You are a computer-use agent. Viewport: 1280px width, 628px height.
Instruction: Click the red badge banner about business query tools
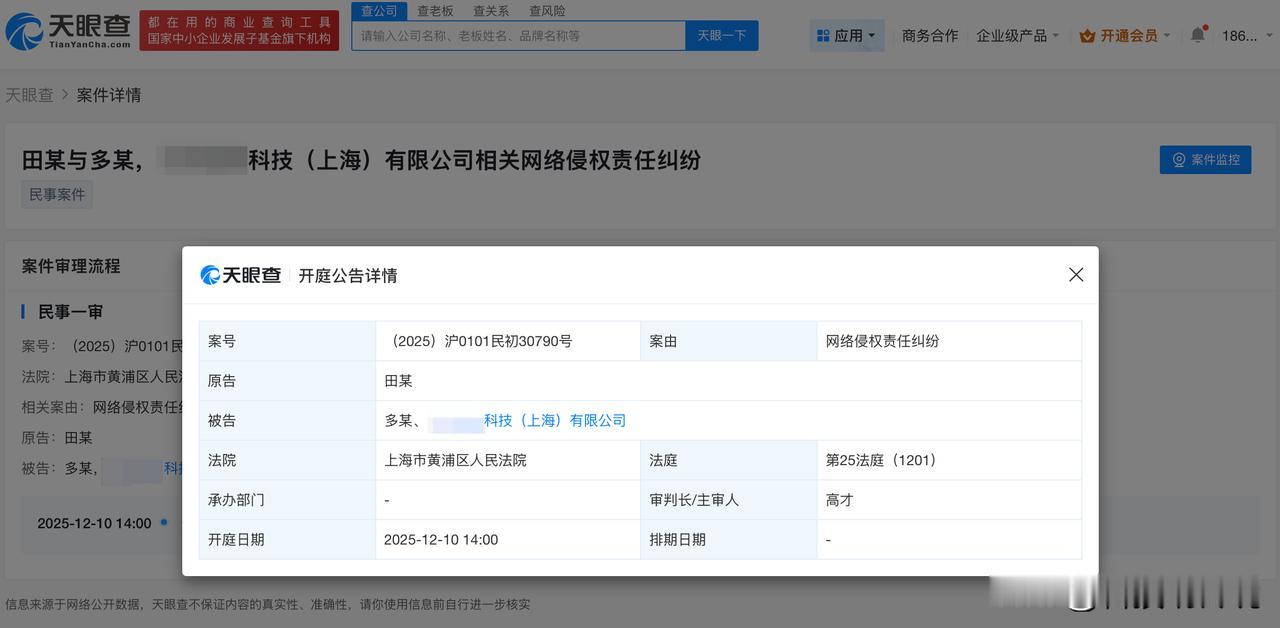pyautogui.click(x=239, y=30)
